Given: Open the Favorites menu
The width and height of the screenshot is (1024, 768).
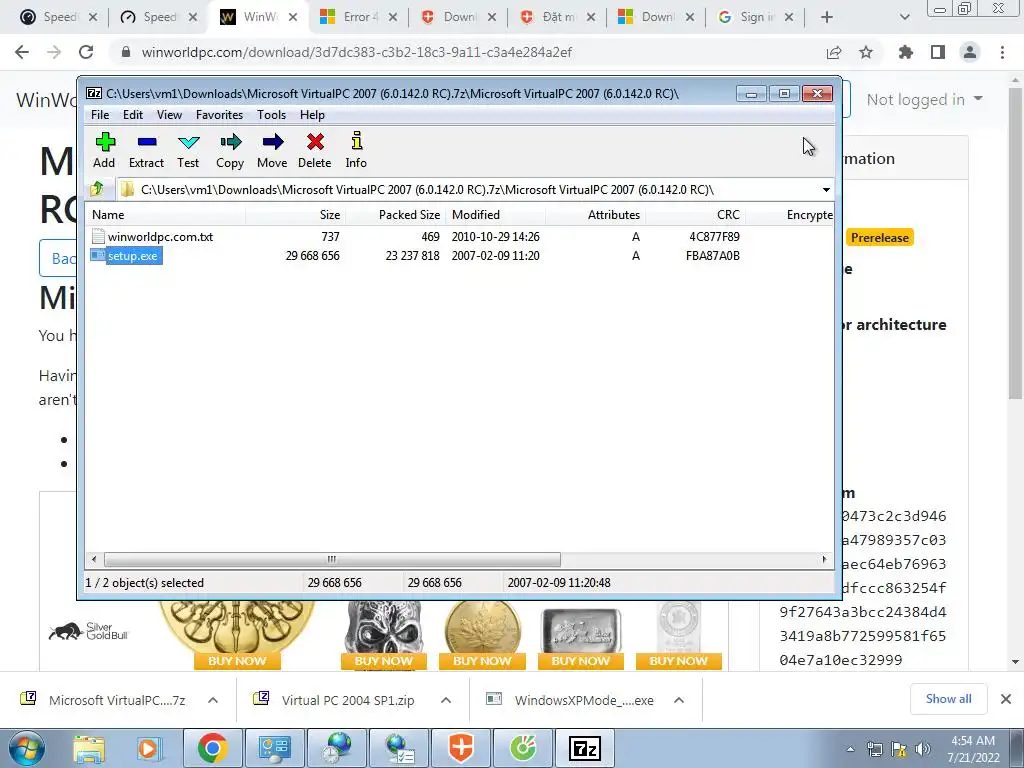Looking at the screenshot, I should [219, 115].
